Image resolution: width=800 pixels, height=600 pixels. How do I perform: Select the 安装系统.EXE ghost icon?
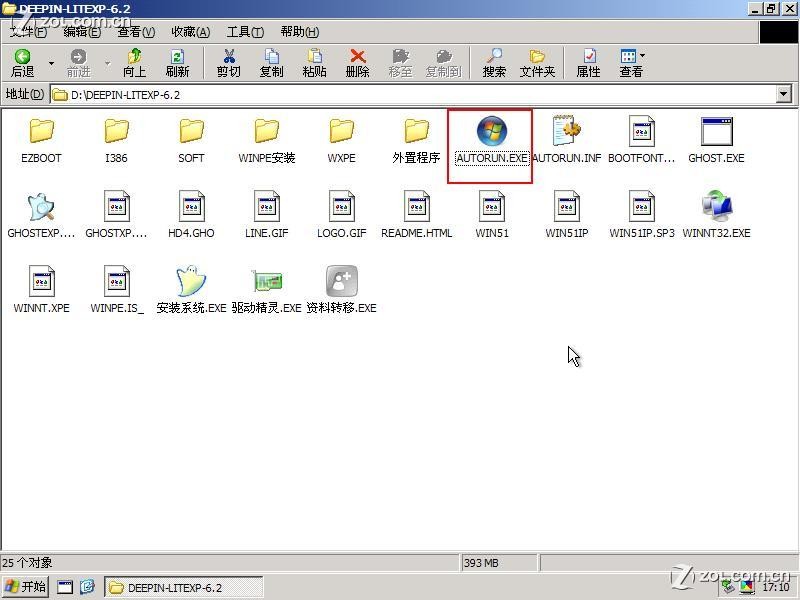tap(191, 282)
